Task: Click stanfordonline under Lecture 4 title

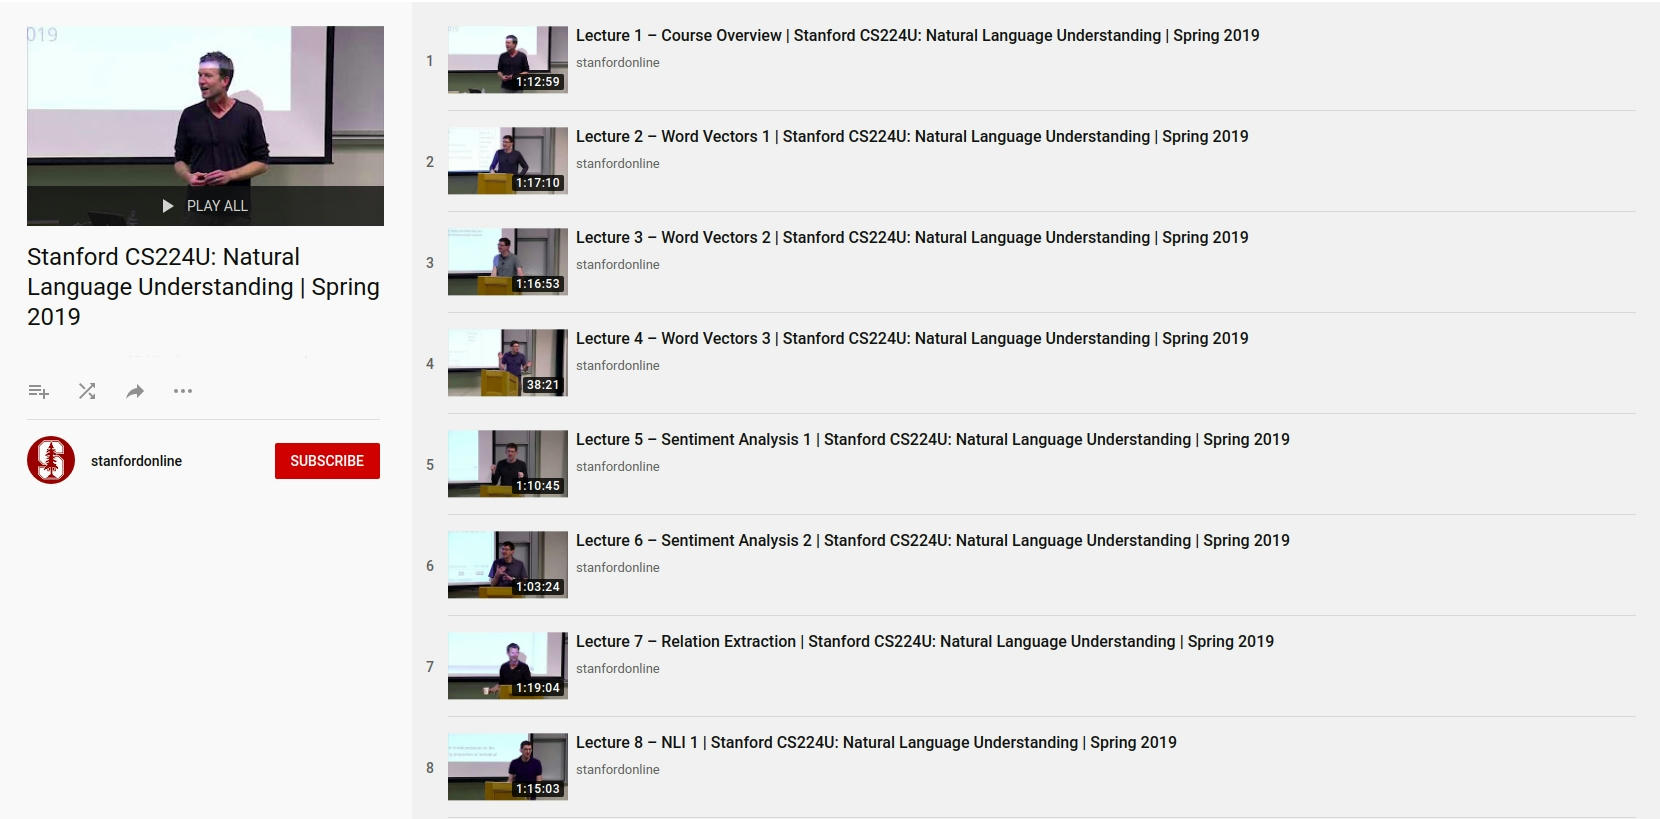Action: point(617,365)
